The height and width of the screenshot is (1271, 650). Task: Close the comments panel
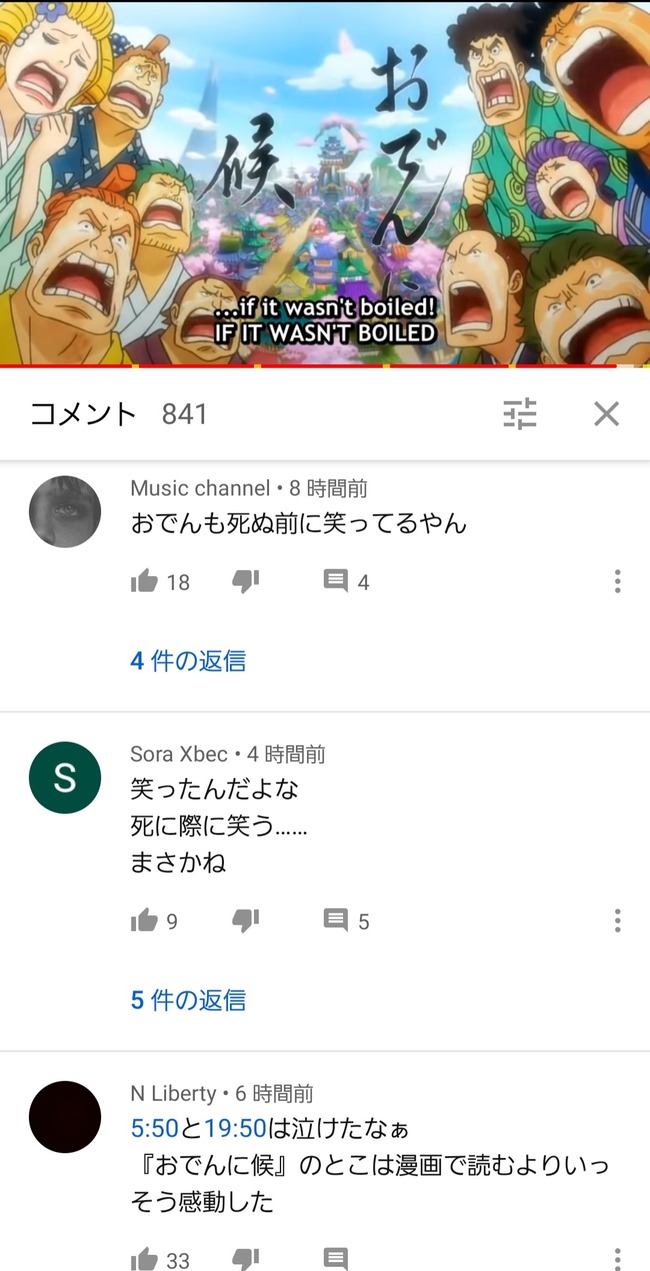pos(606,414)
